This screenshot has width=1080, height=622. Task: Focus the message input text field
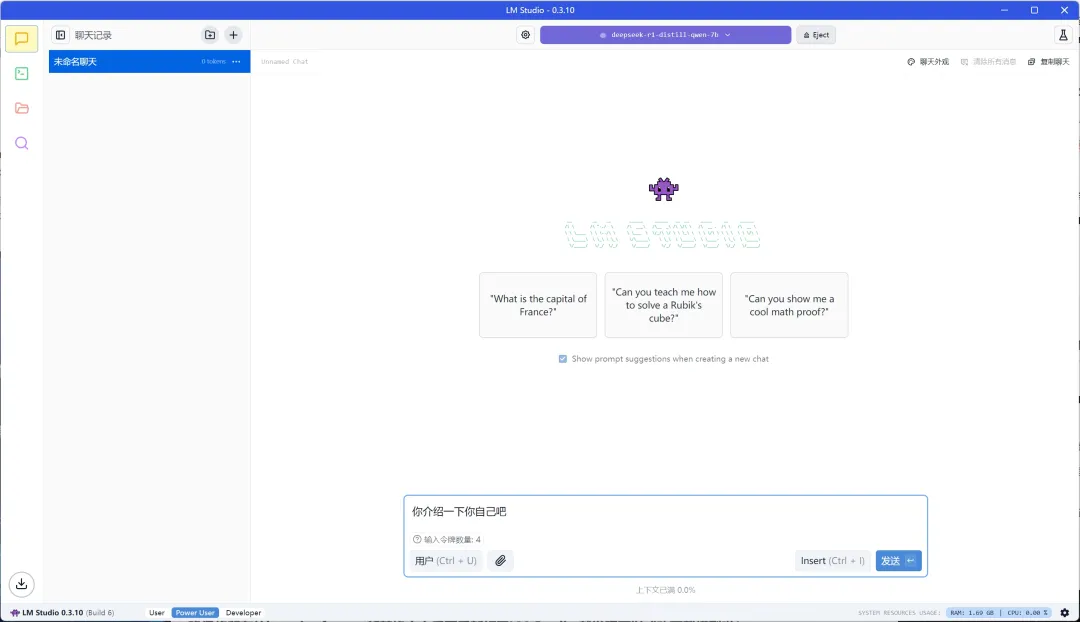point(665,512)
